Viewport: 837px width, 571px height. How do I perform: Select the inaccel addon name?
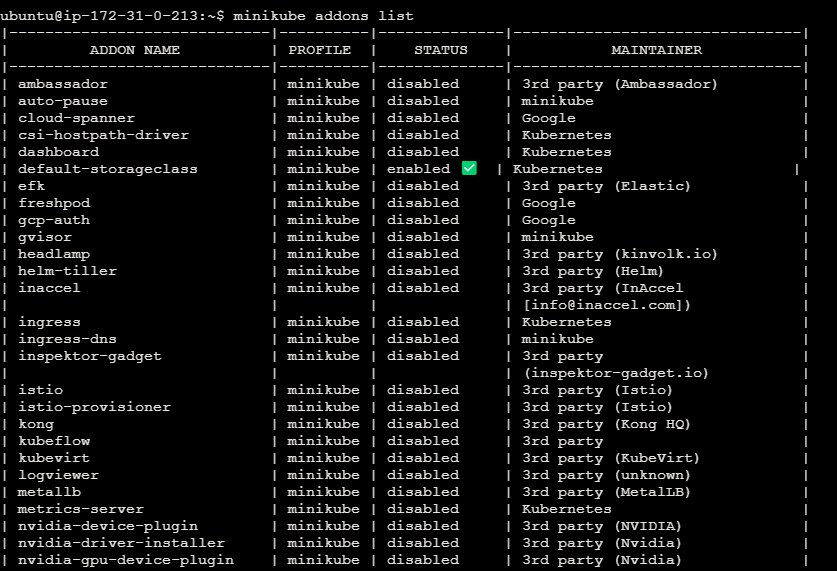point(49,288)
